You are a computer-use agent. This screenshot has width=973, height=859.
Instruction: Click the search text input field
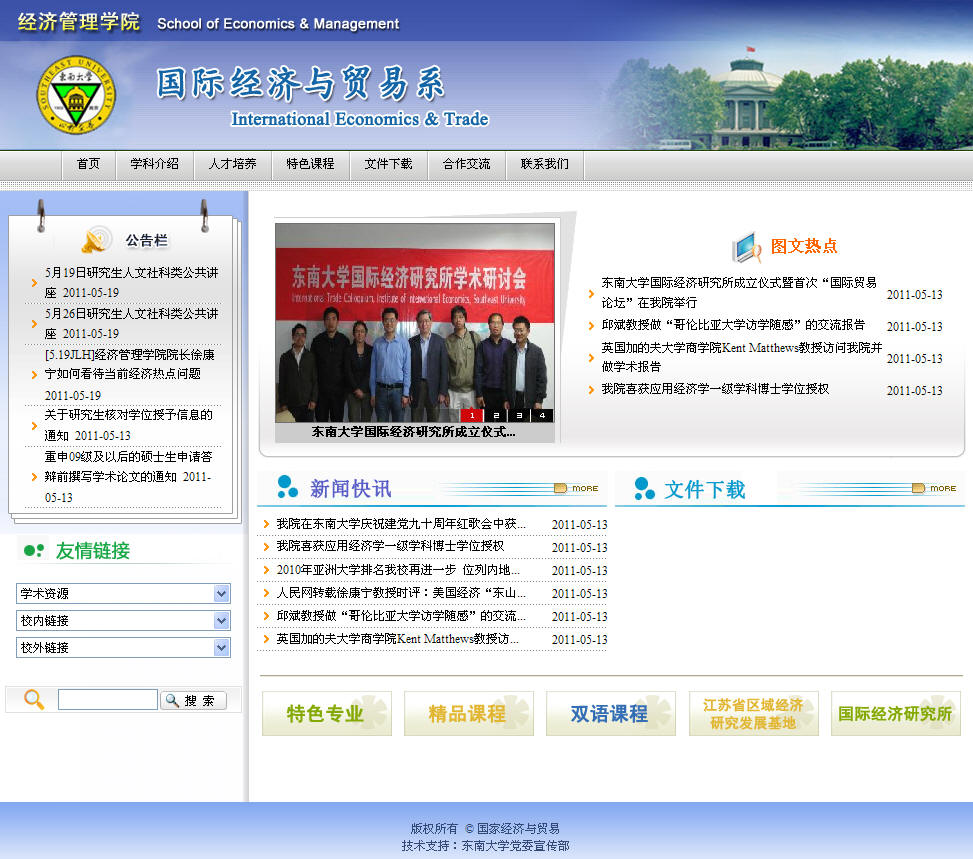pos(107,700)
